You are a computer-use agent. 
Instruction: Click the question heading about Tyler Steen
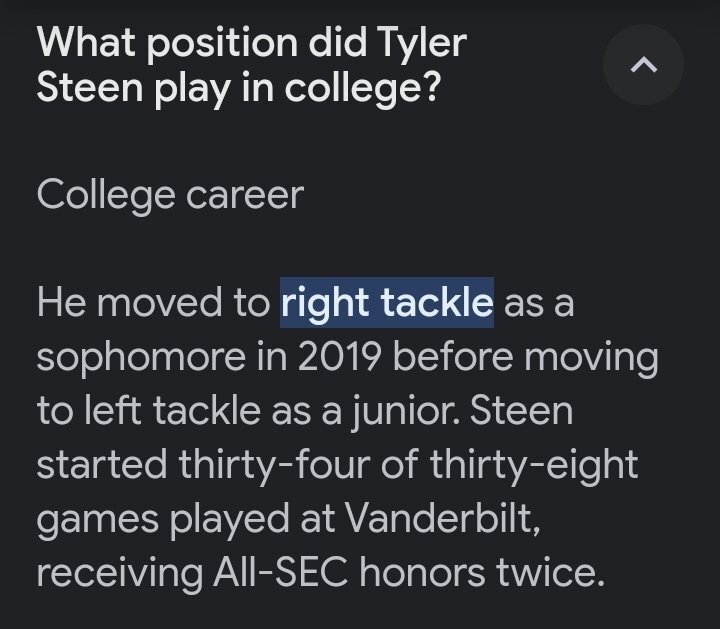click(251, 65)
